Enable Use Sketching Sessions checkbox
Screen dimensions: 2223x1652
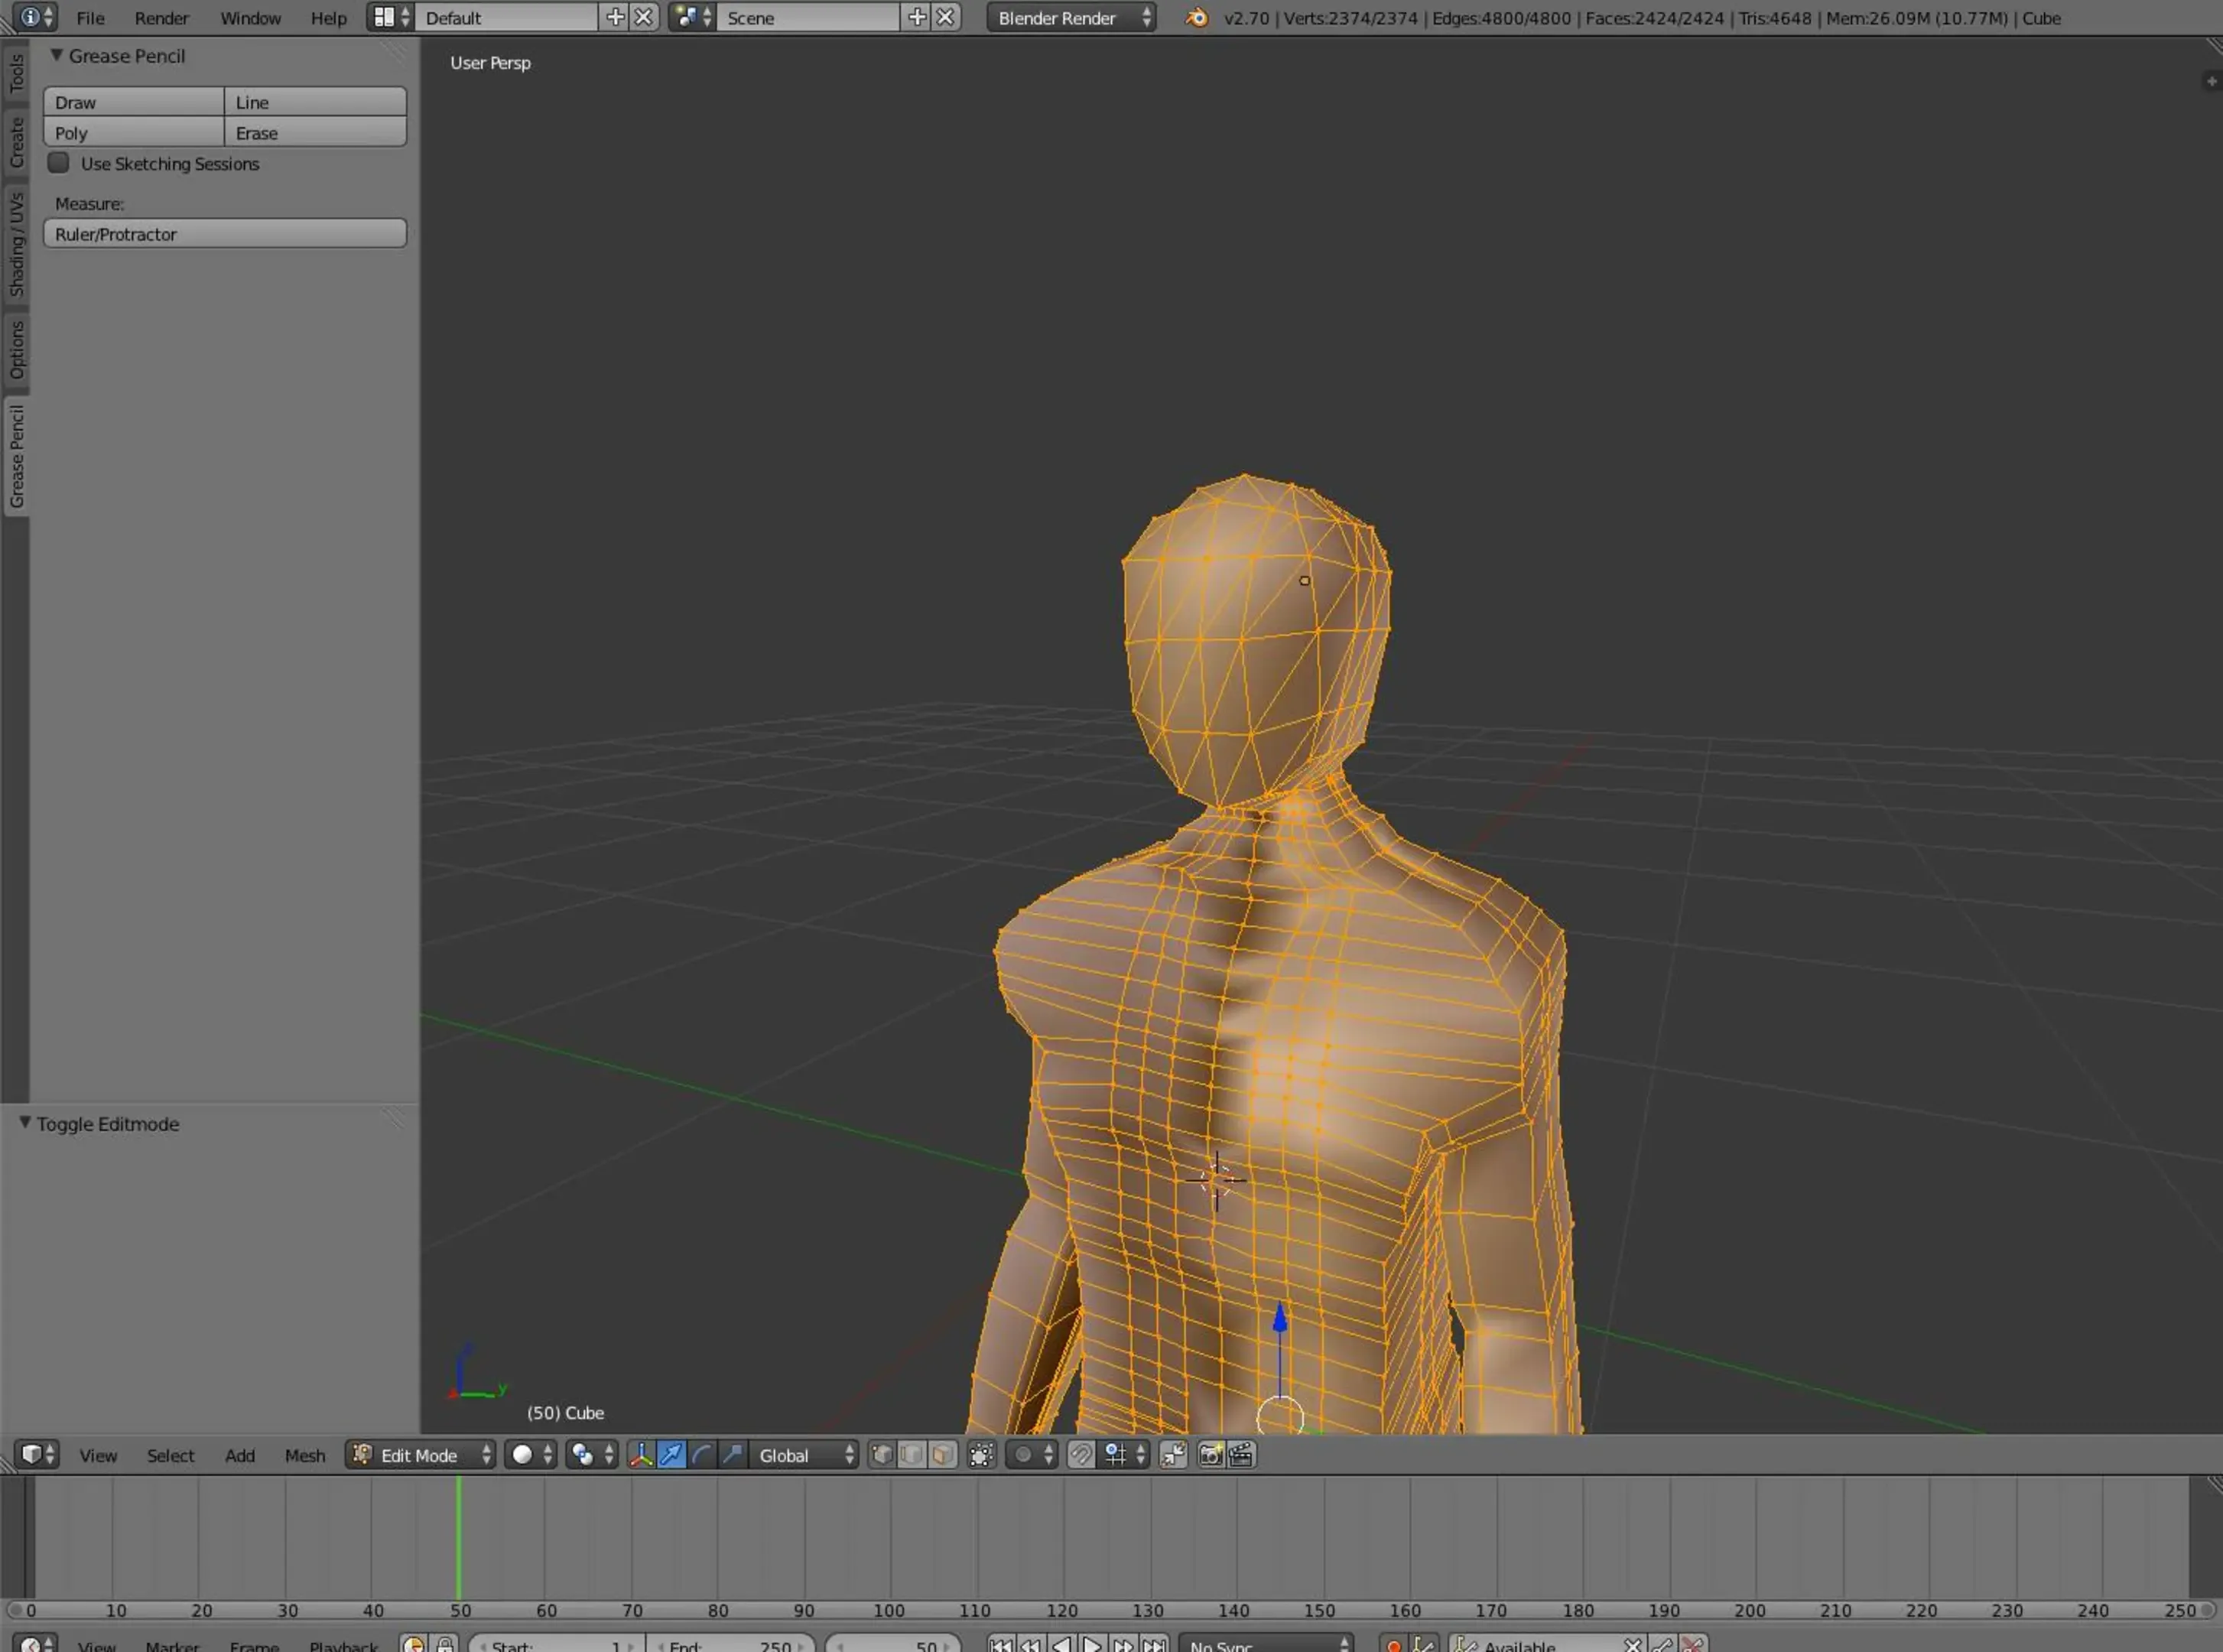(x=59, y=163)
